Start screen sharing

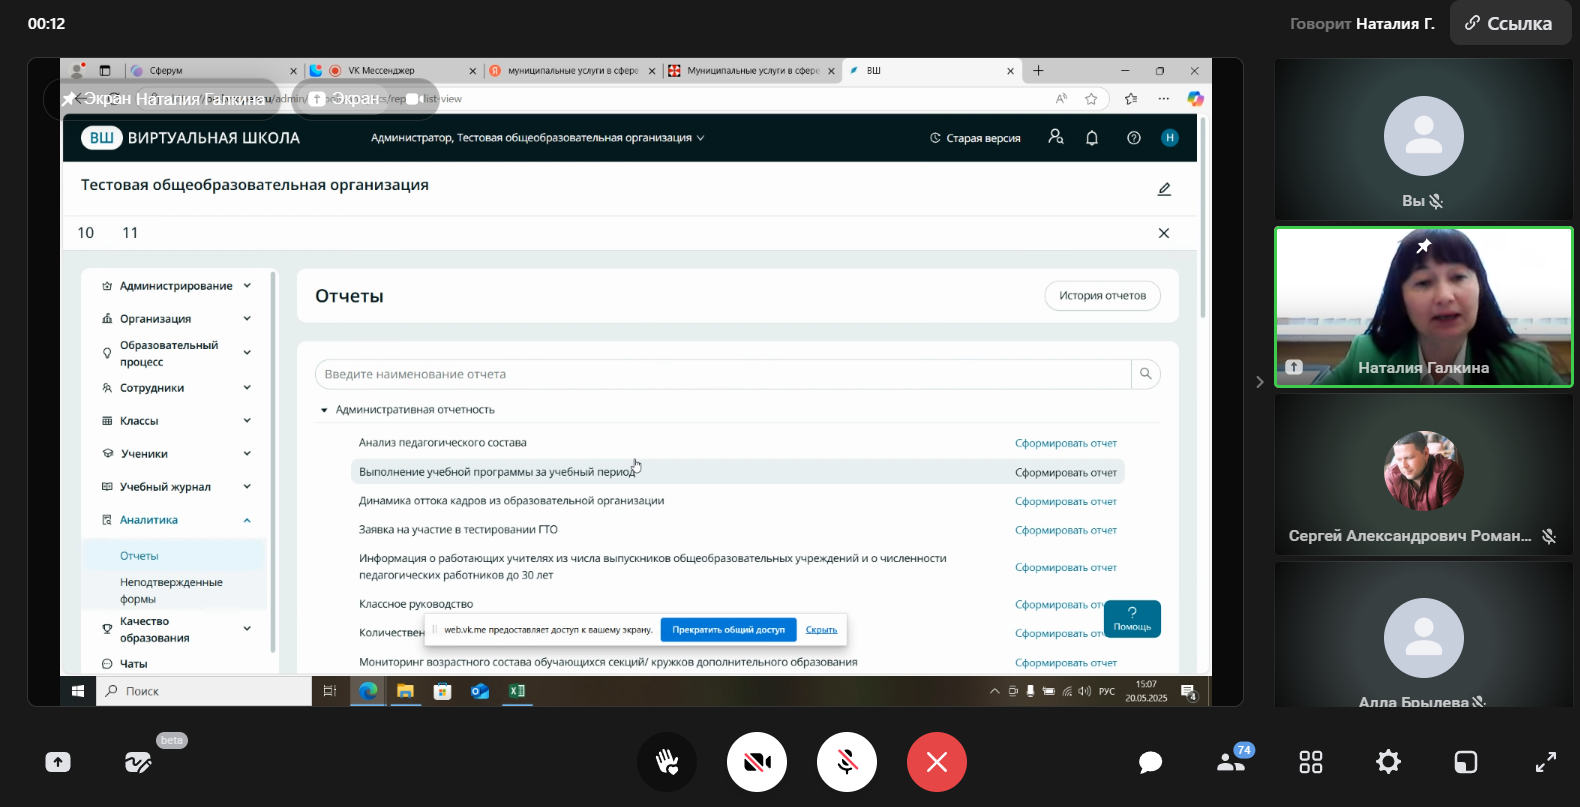(x=58, y=762)
